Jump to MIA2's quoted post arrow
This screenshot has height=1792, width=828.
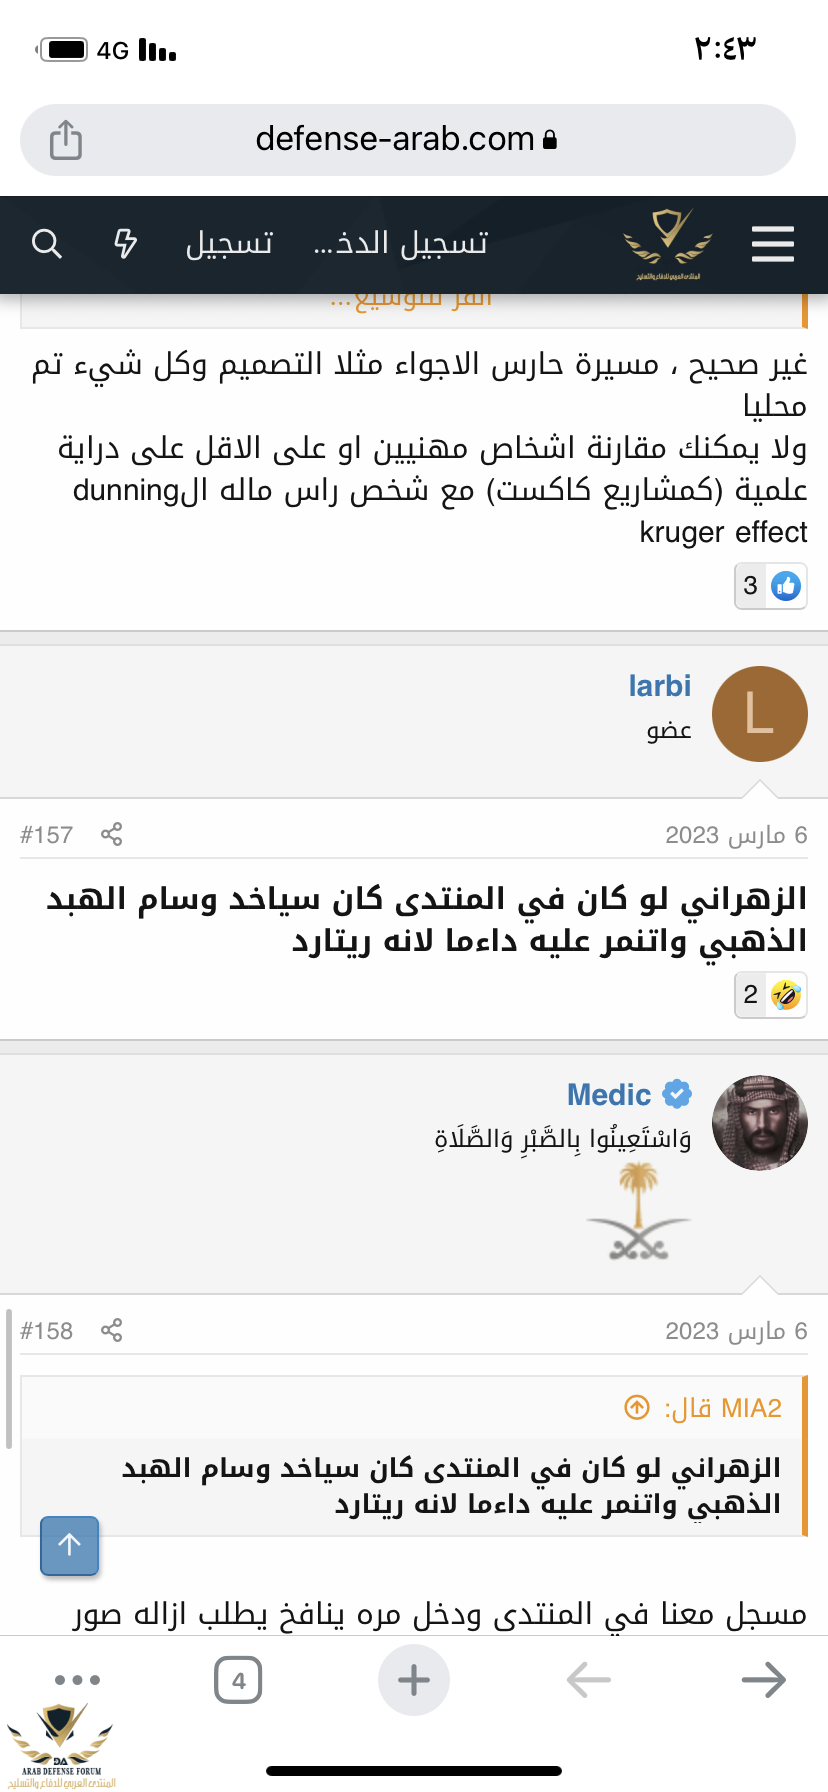[x=637, y=1408]
